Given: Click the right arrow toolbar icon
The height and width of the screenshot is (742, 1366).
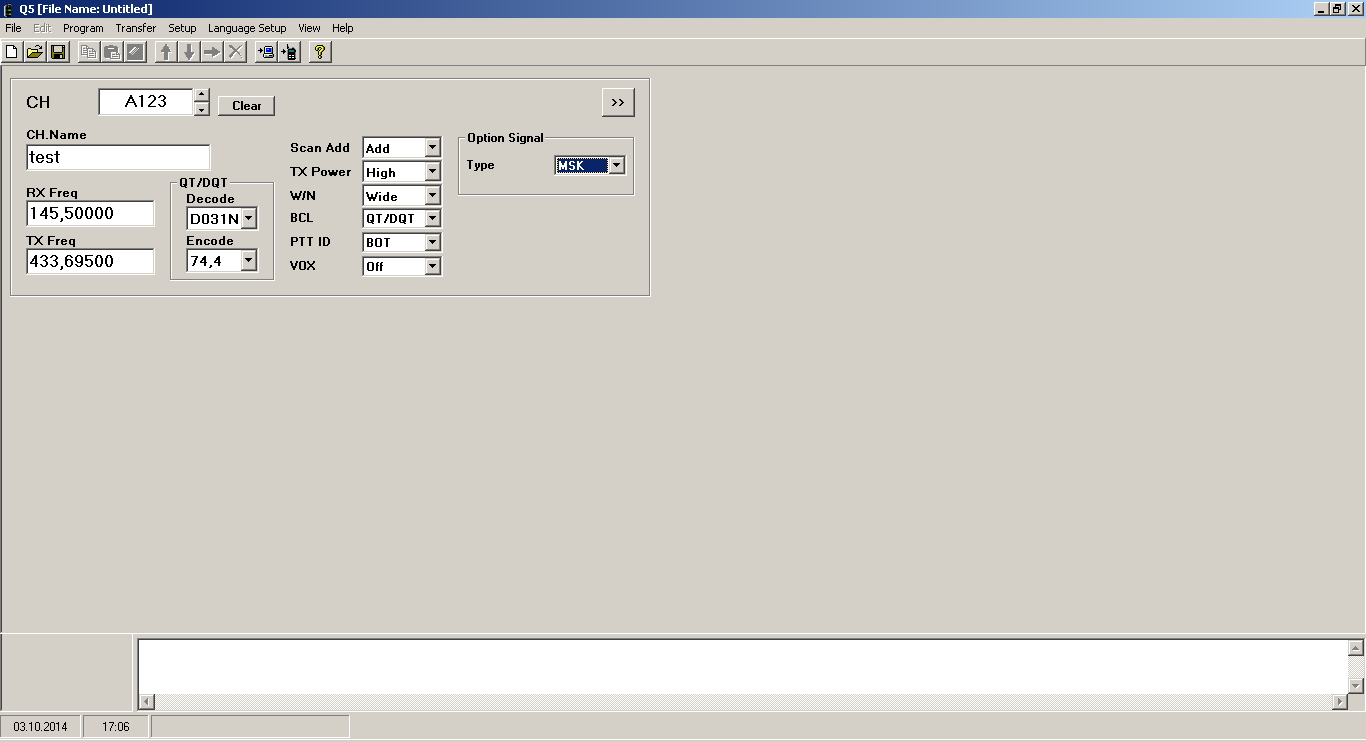Looking at the screenshot, I should coord(212,52).
